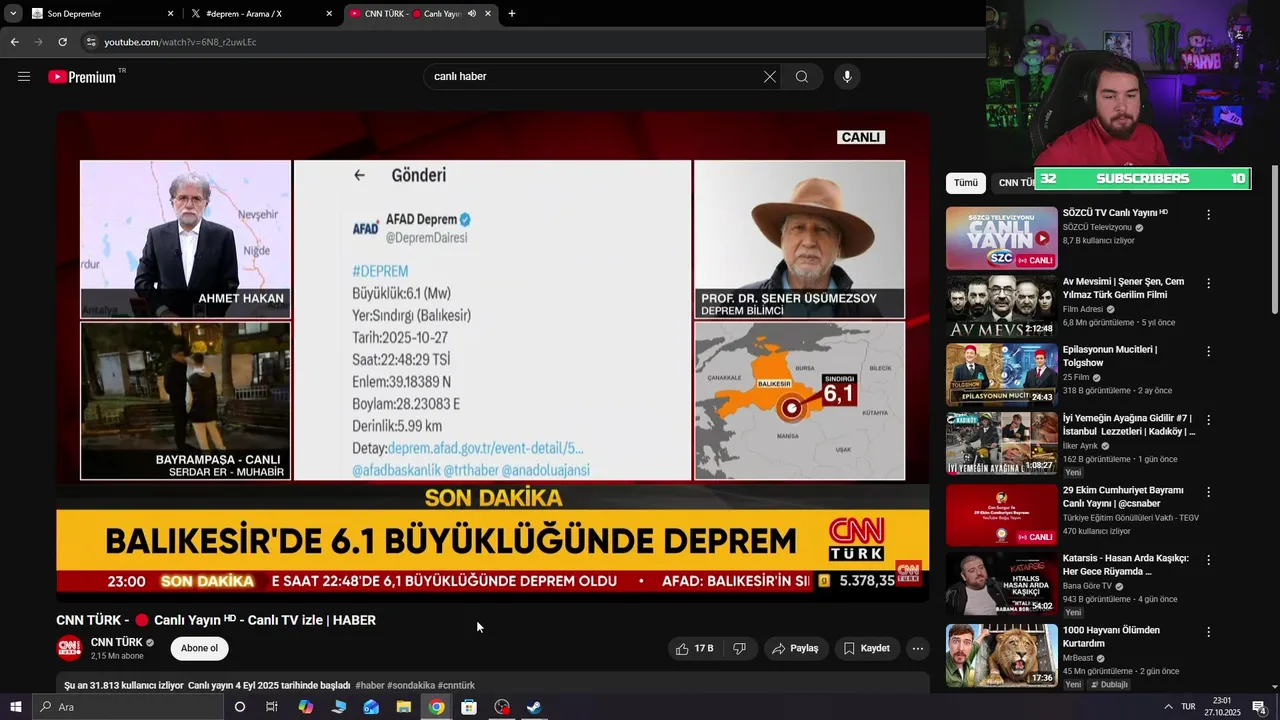Open a new browser tab

point(512,14)
